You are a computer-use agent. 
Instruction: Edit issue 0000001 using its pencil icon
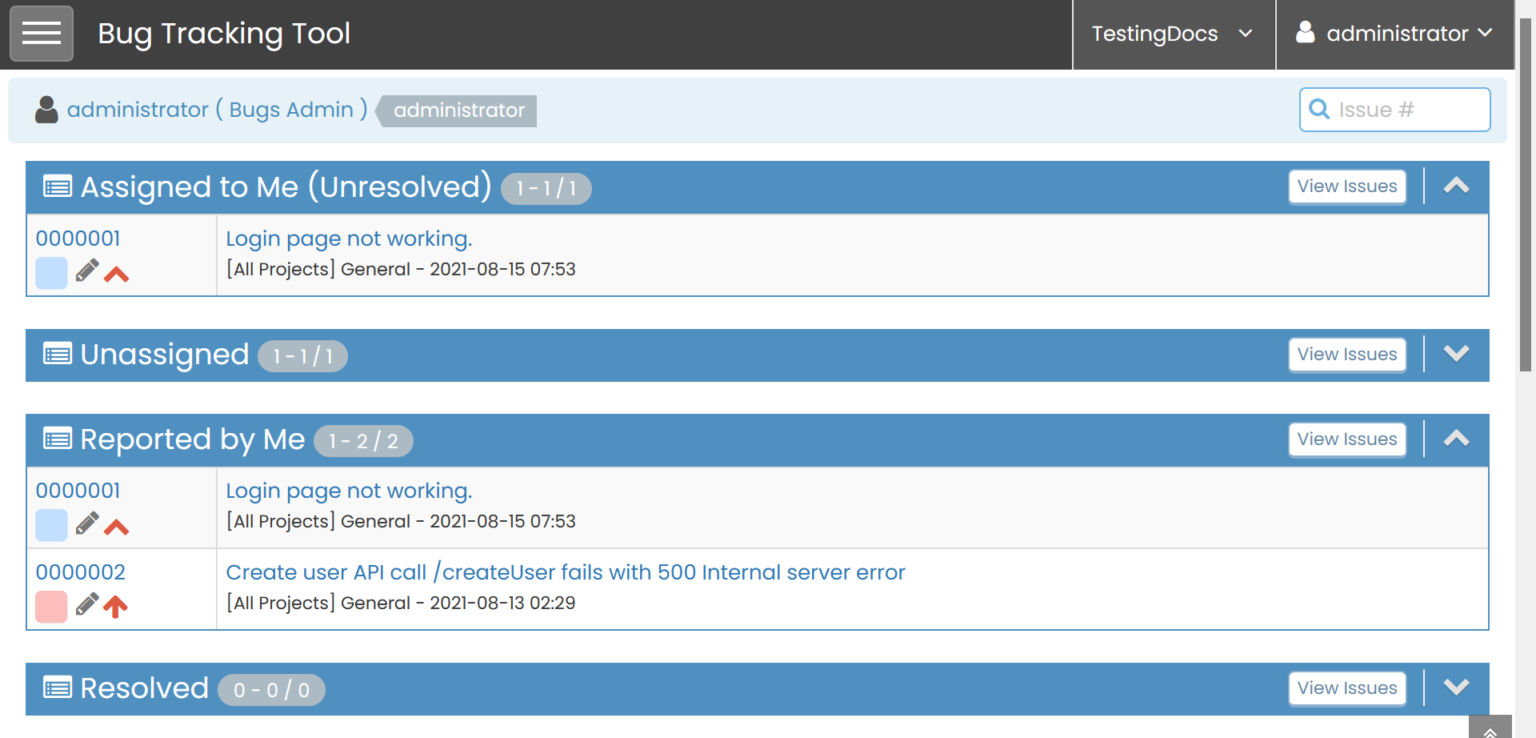tap(87, 270)
